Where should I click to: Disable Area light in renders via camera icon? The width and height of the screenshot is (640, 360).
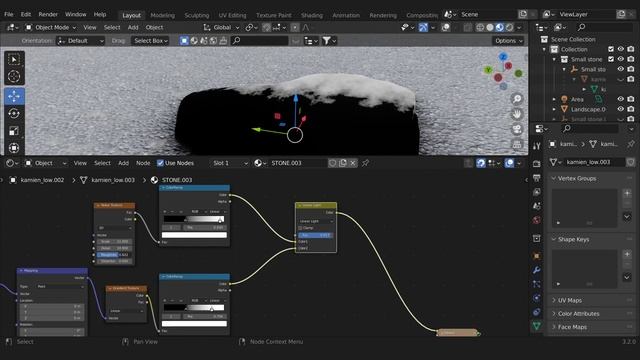[x=631, y=99]
